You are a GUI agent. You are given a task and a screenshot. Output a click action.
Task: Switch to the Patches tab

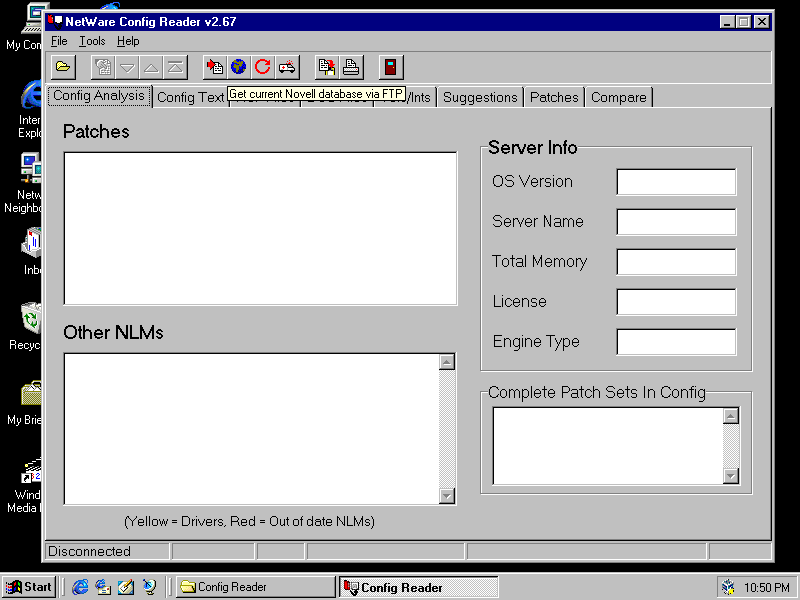554,97
